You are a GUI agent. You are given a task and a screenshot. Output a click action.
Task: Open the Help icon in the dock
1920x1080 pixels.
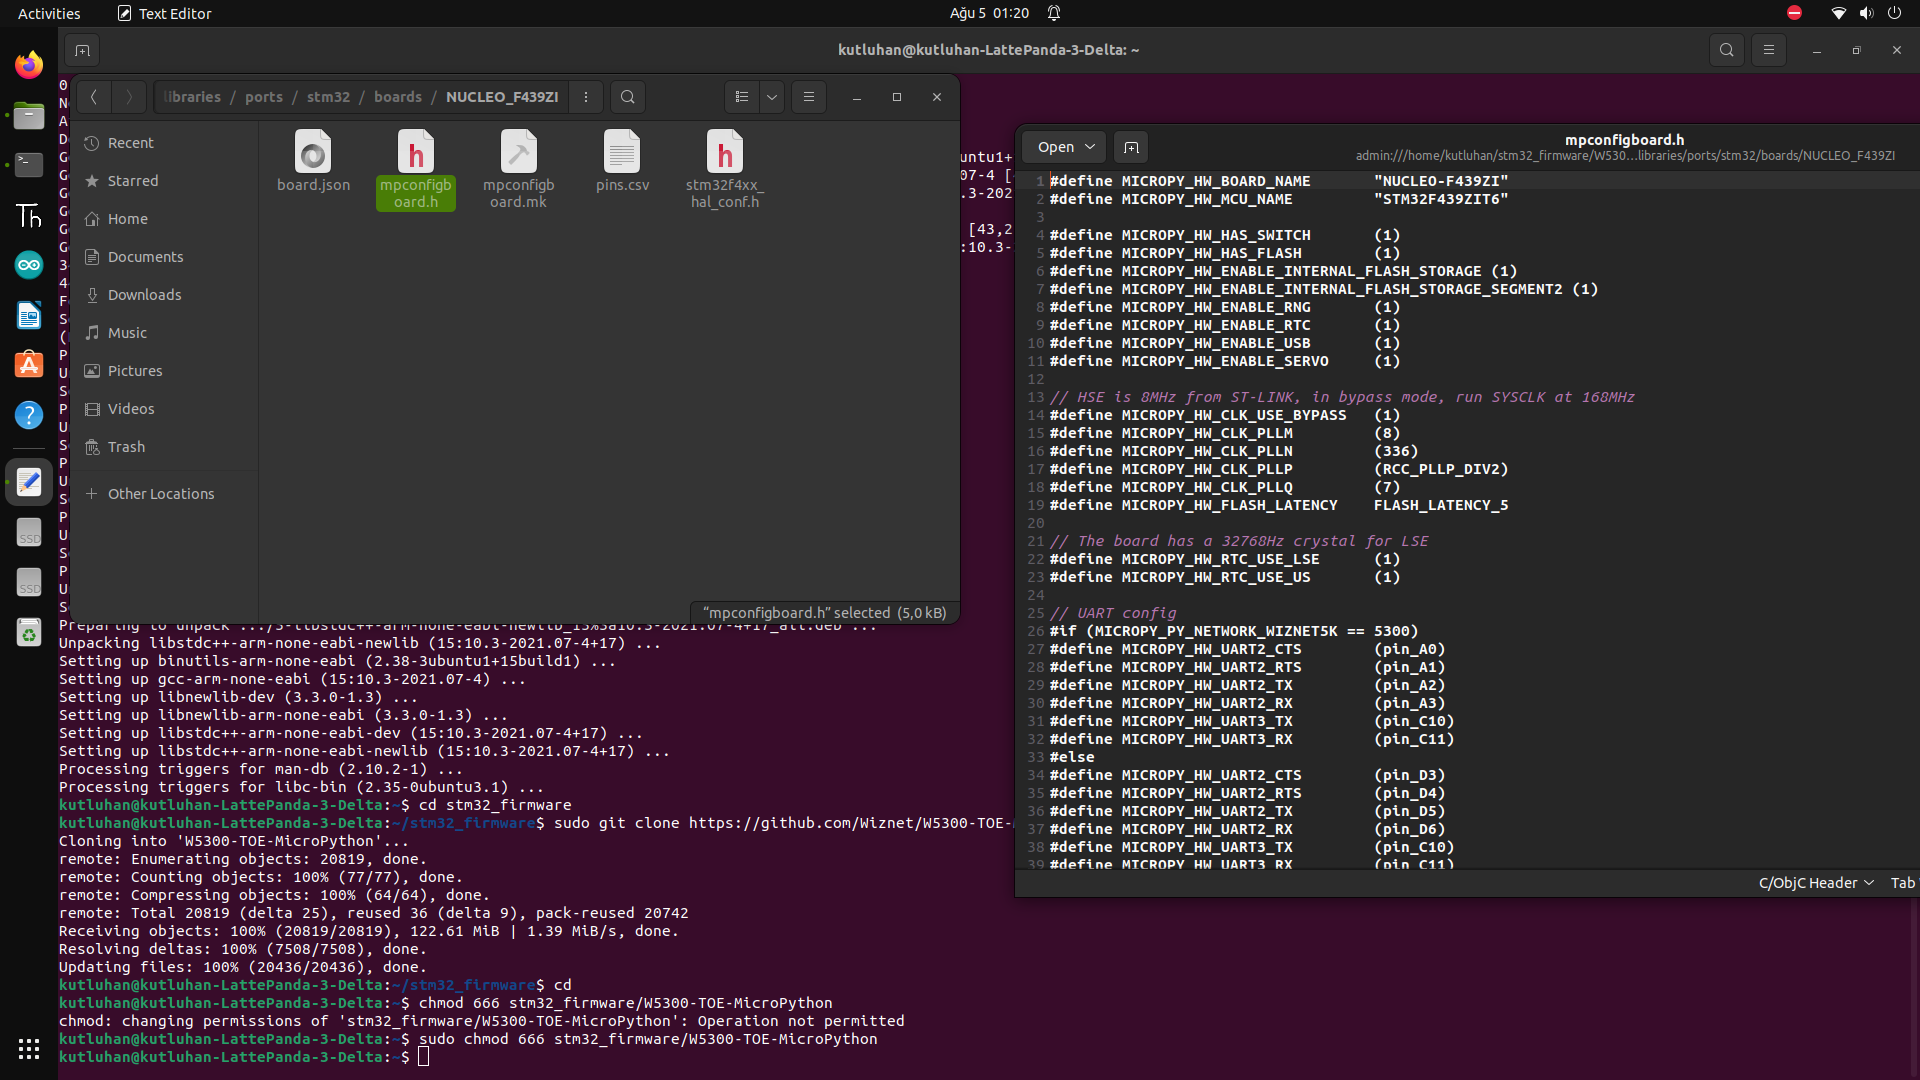click(28, 414)
